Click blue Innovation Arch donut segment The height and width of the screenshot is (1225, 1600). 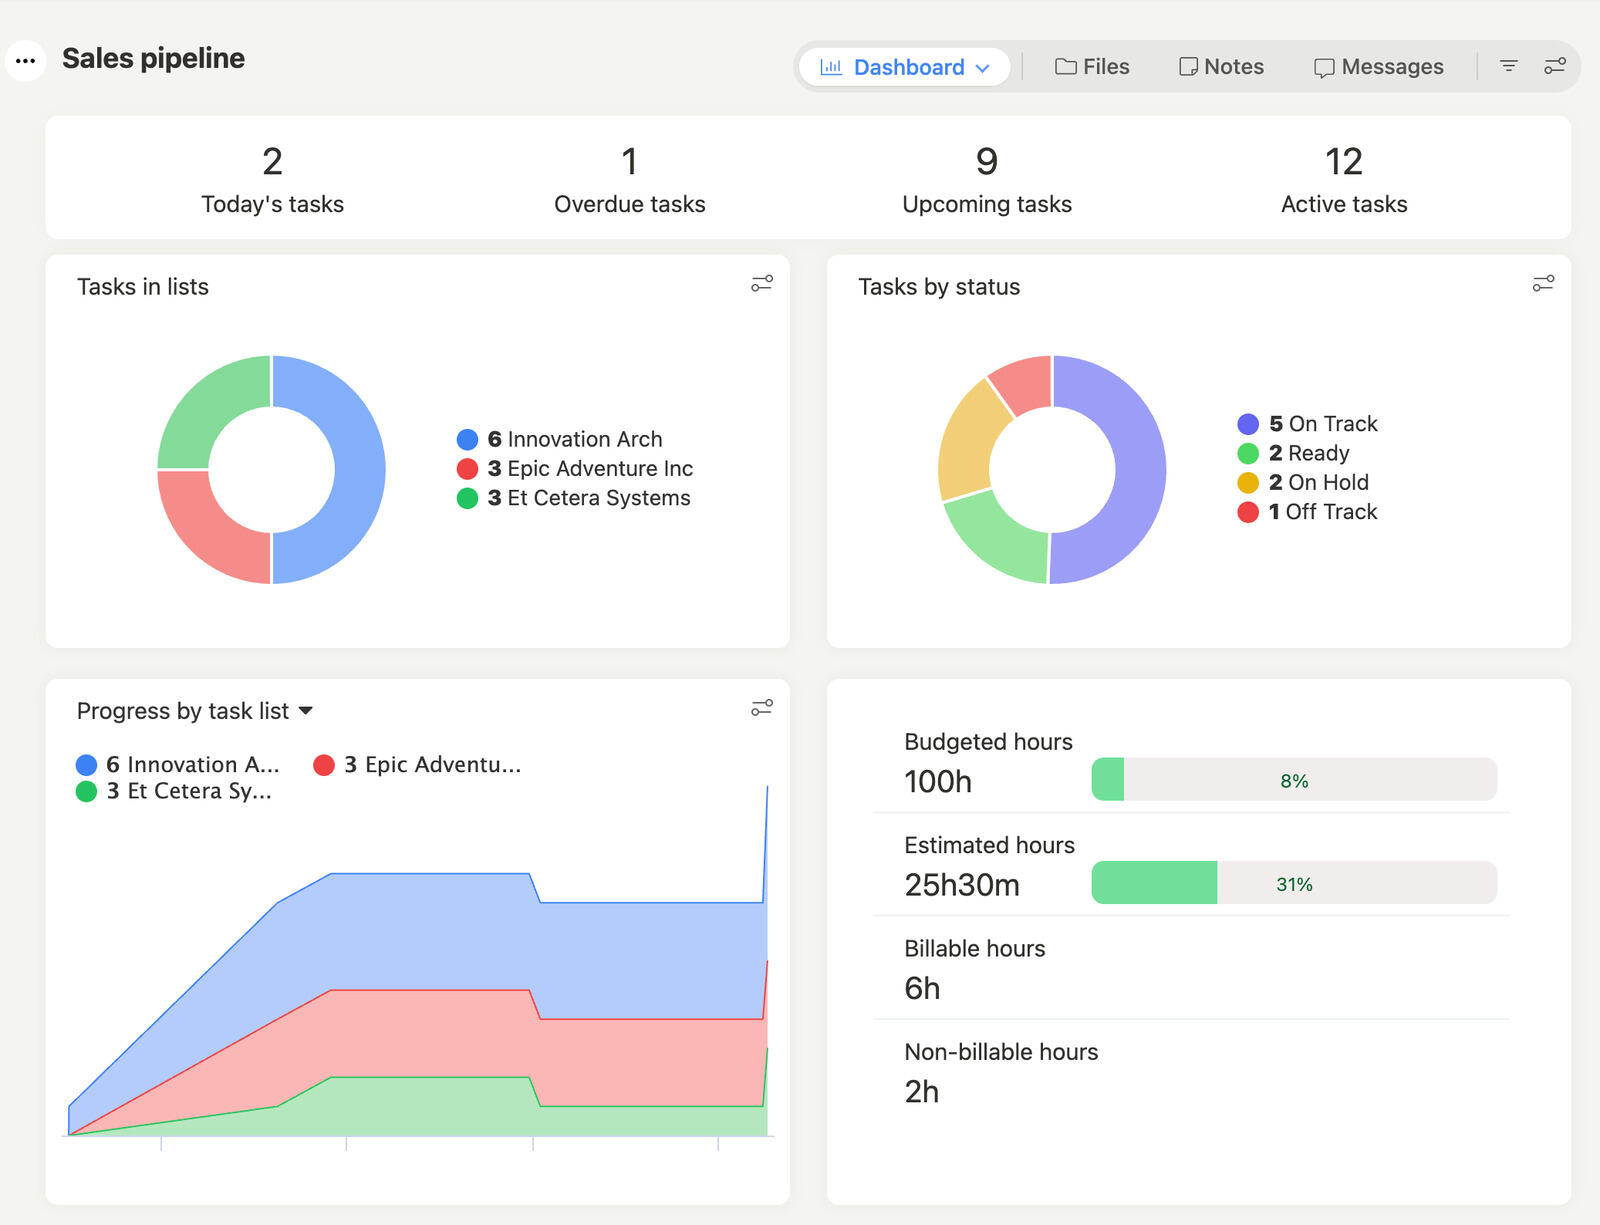click(358, 470)
